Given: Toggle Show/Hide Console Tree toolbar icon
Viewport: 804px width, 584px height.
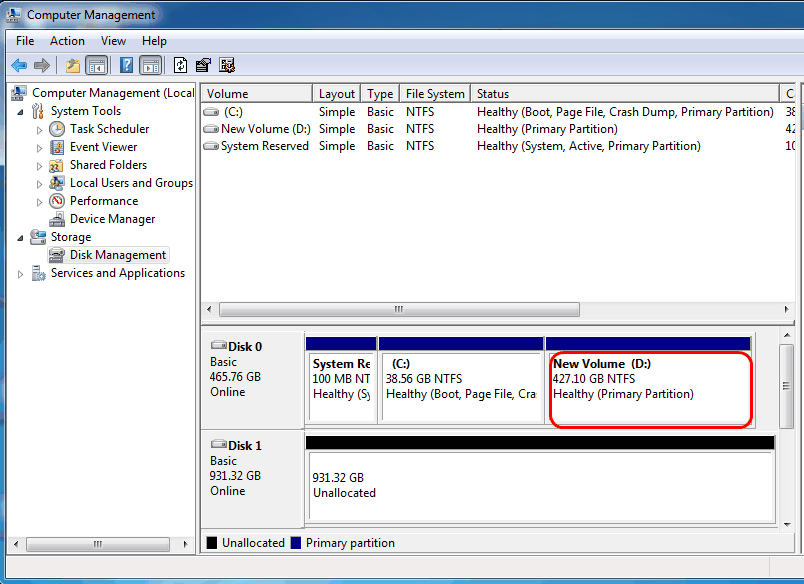Looking at the screenshot, I should click(96, 65).
